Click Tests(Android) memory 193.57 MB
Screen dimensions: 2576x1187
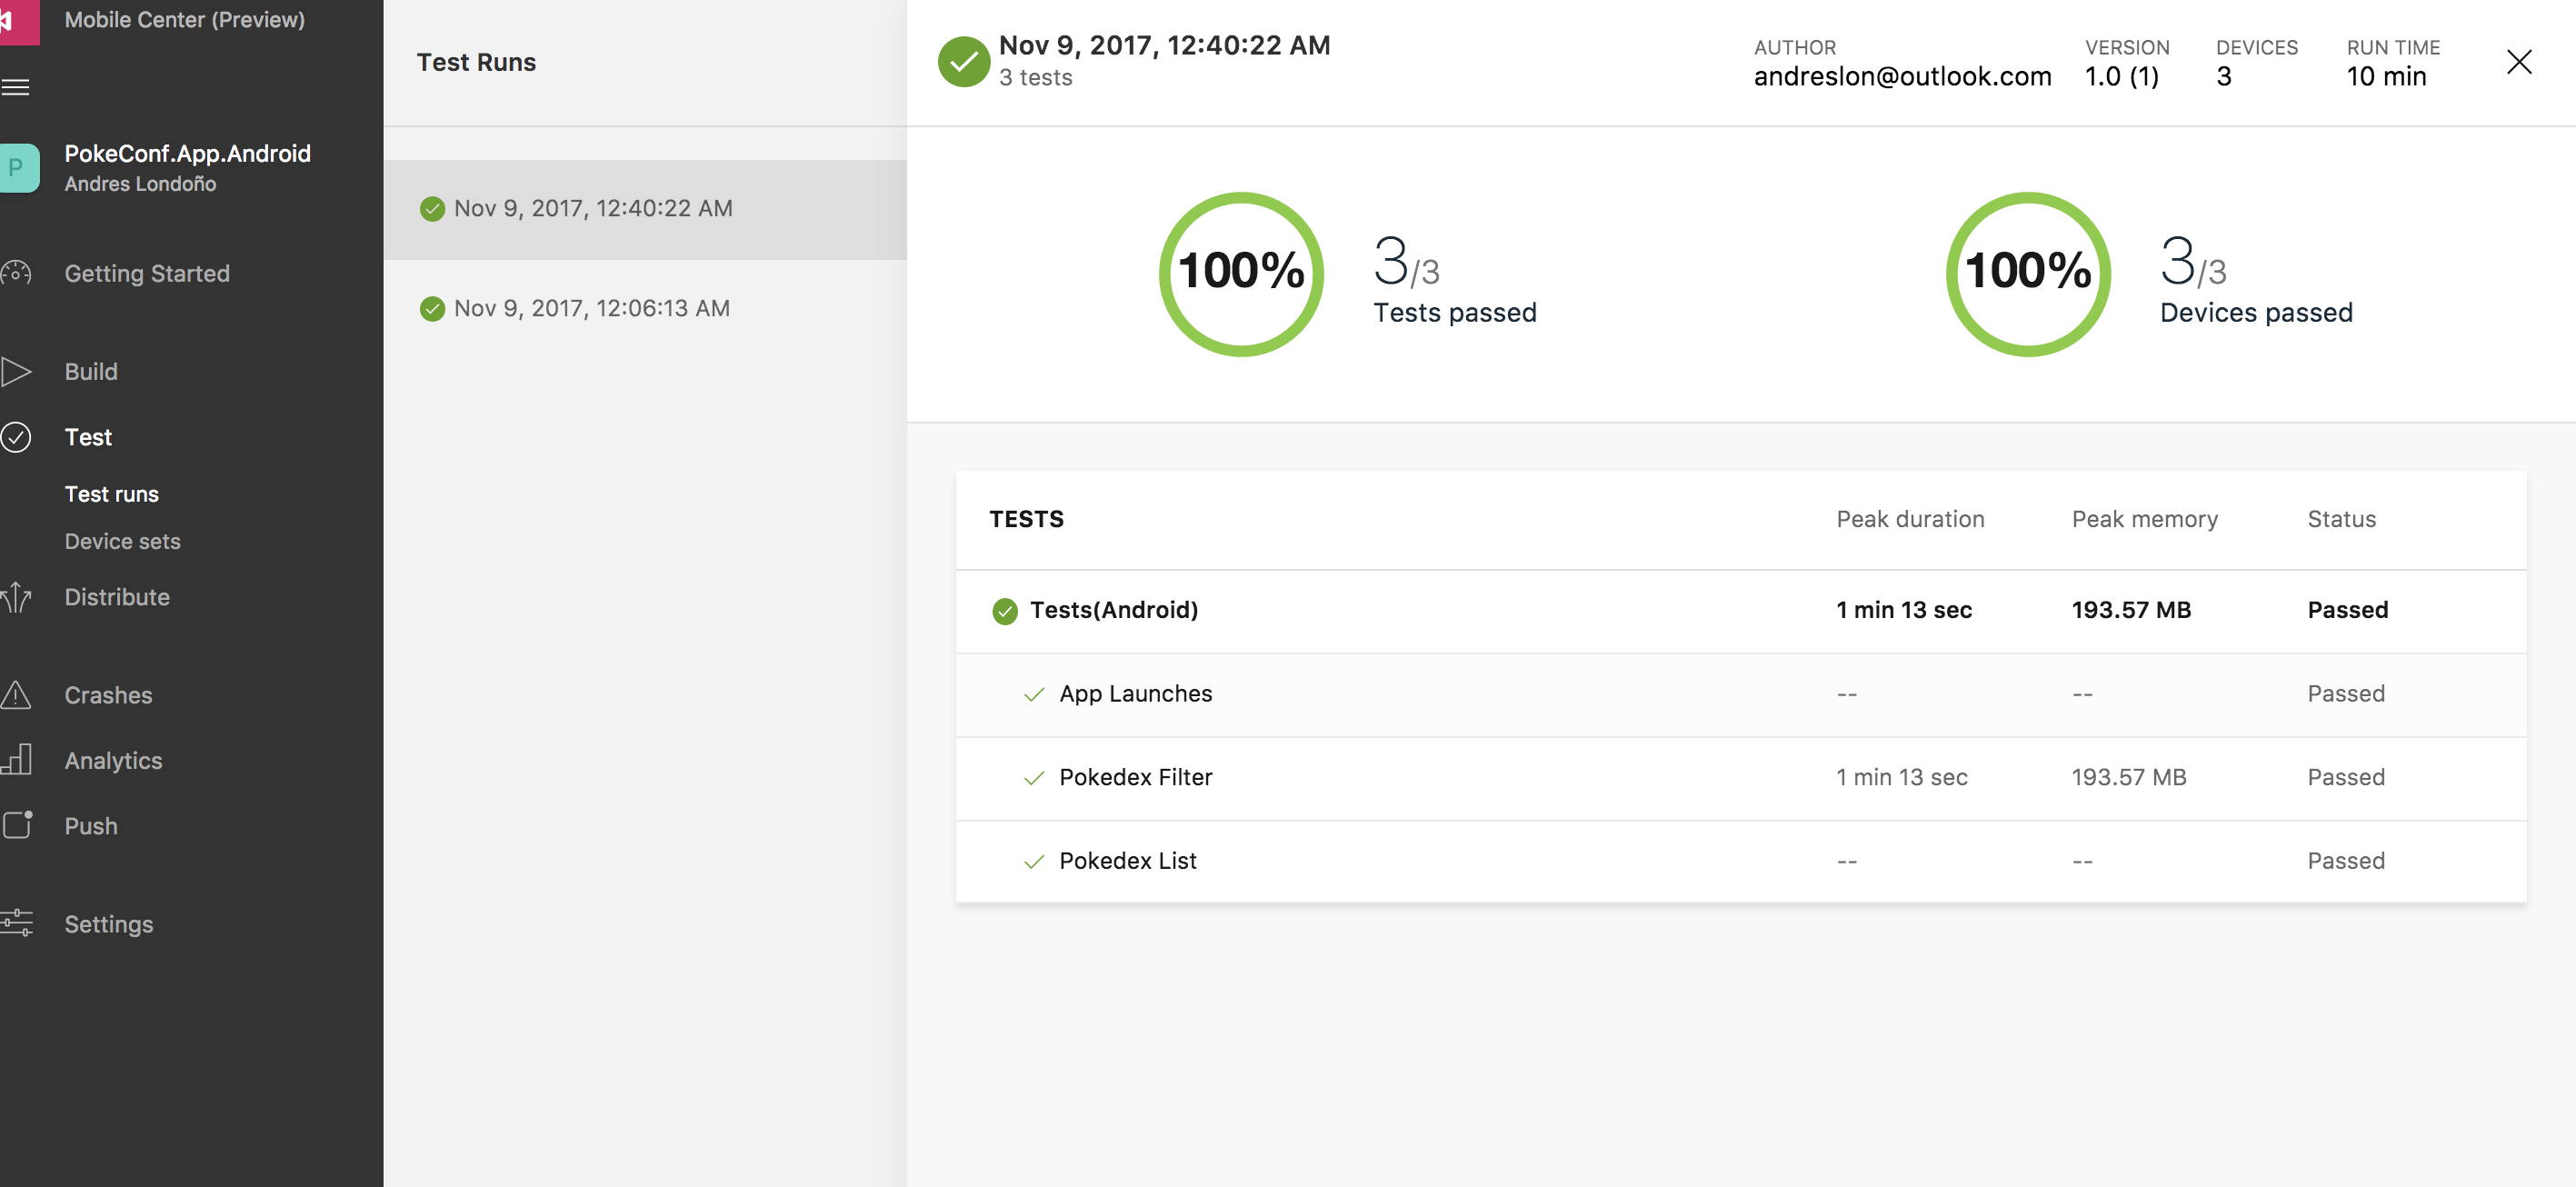2131,610
